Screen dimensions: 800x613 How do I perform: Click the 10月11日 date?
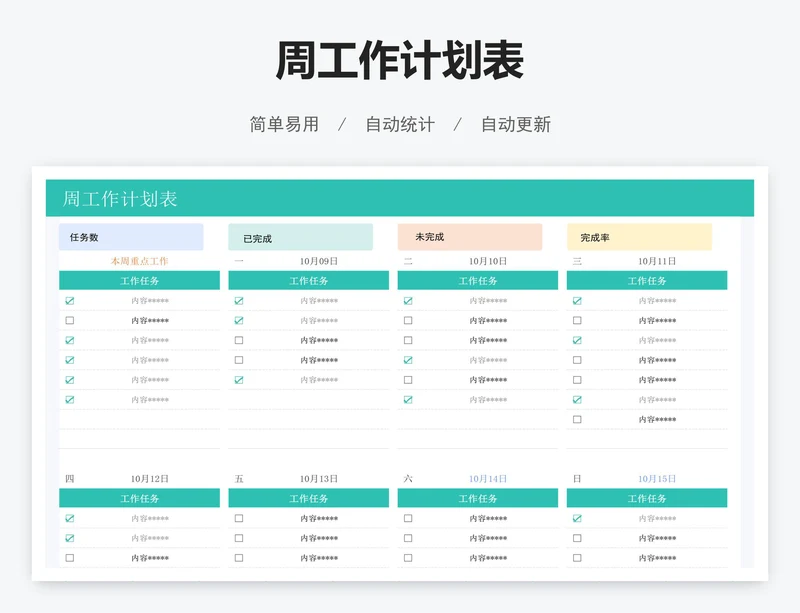657,261
